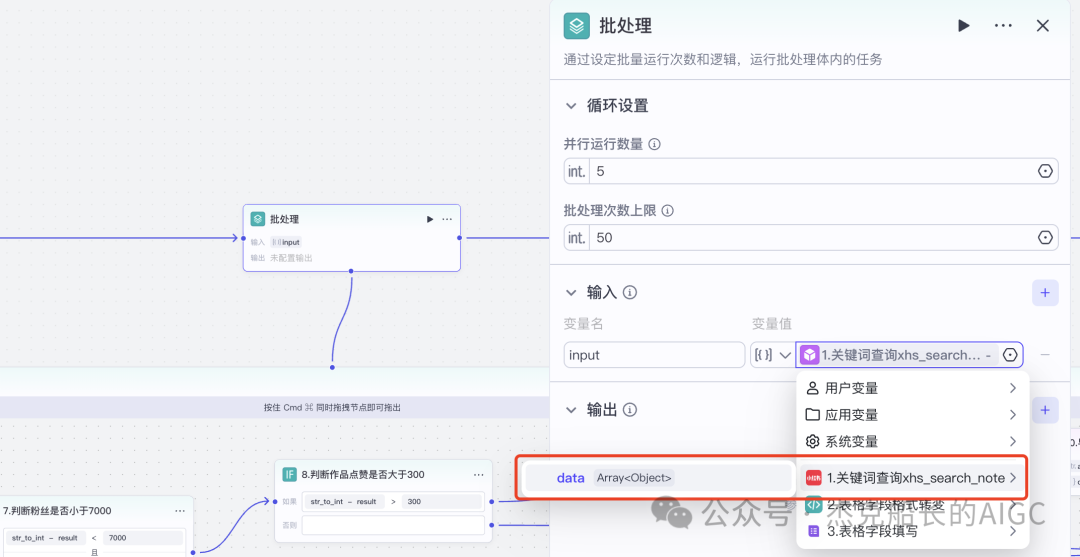1080x557 pixels.
Task: Show info tooltip for 输出 section
Action: tap(630, 410)
